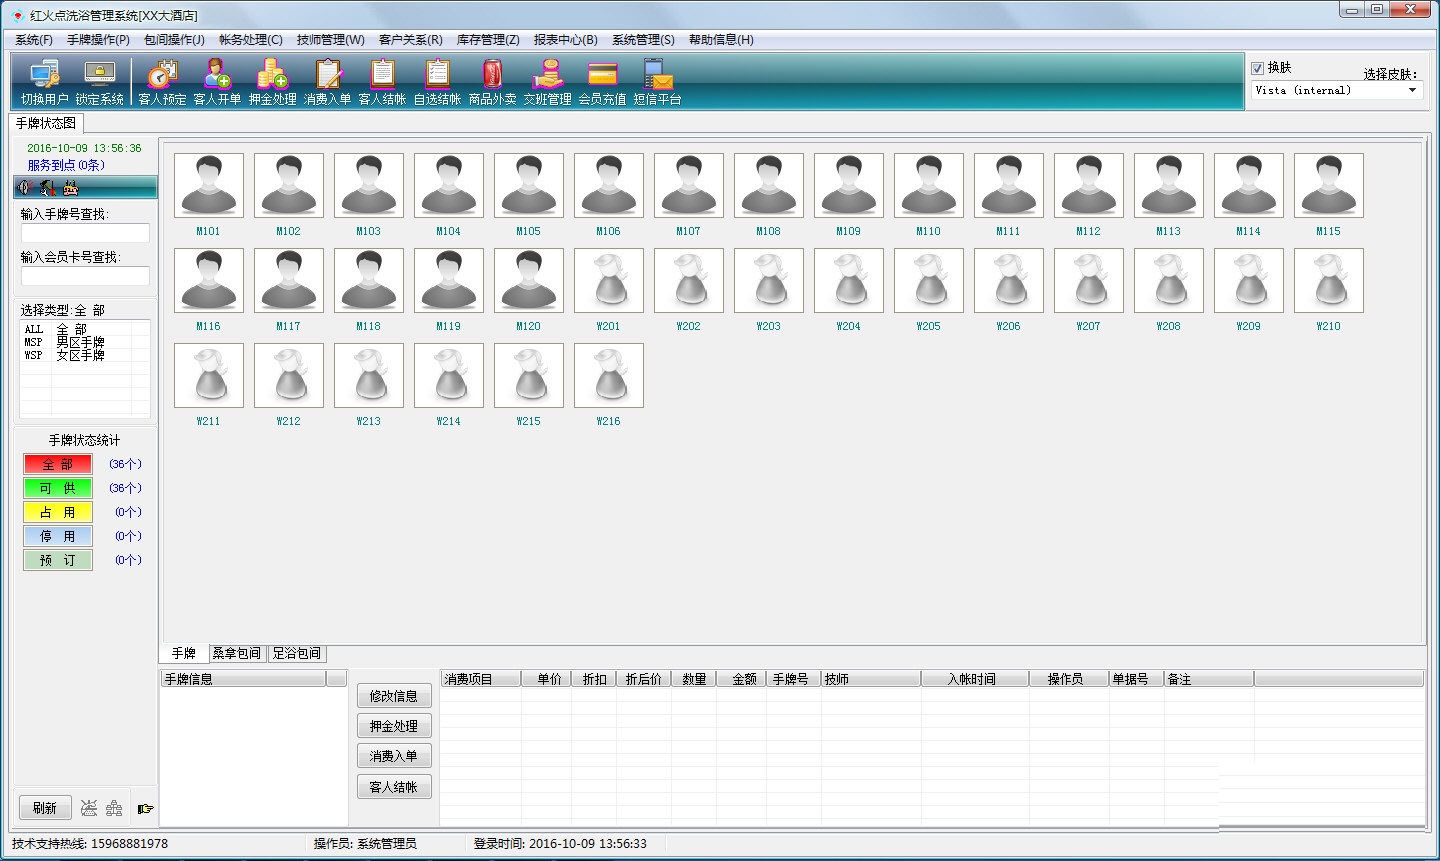
Task: Open 商品外卖 product sales icon
Action: [x=492, y=81]
